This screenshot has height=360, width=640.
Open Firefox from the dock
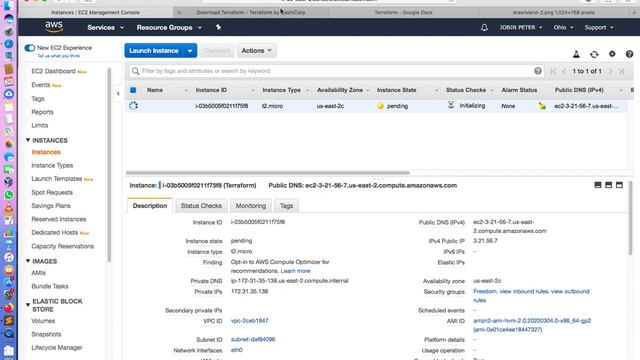[x=9, y=307]
